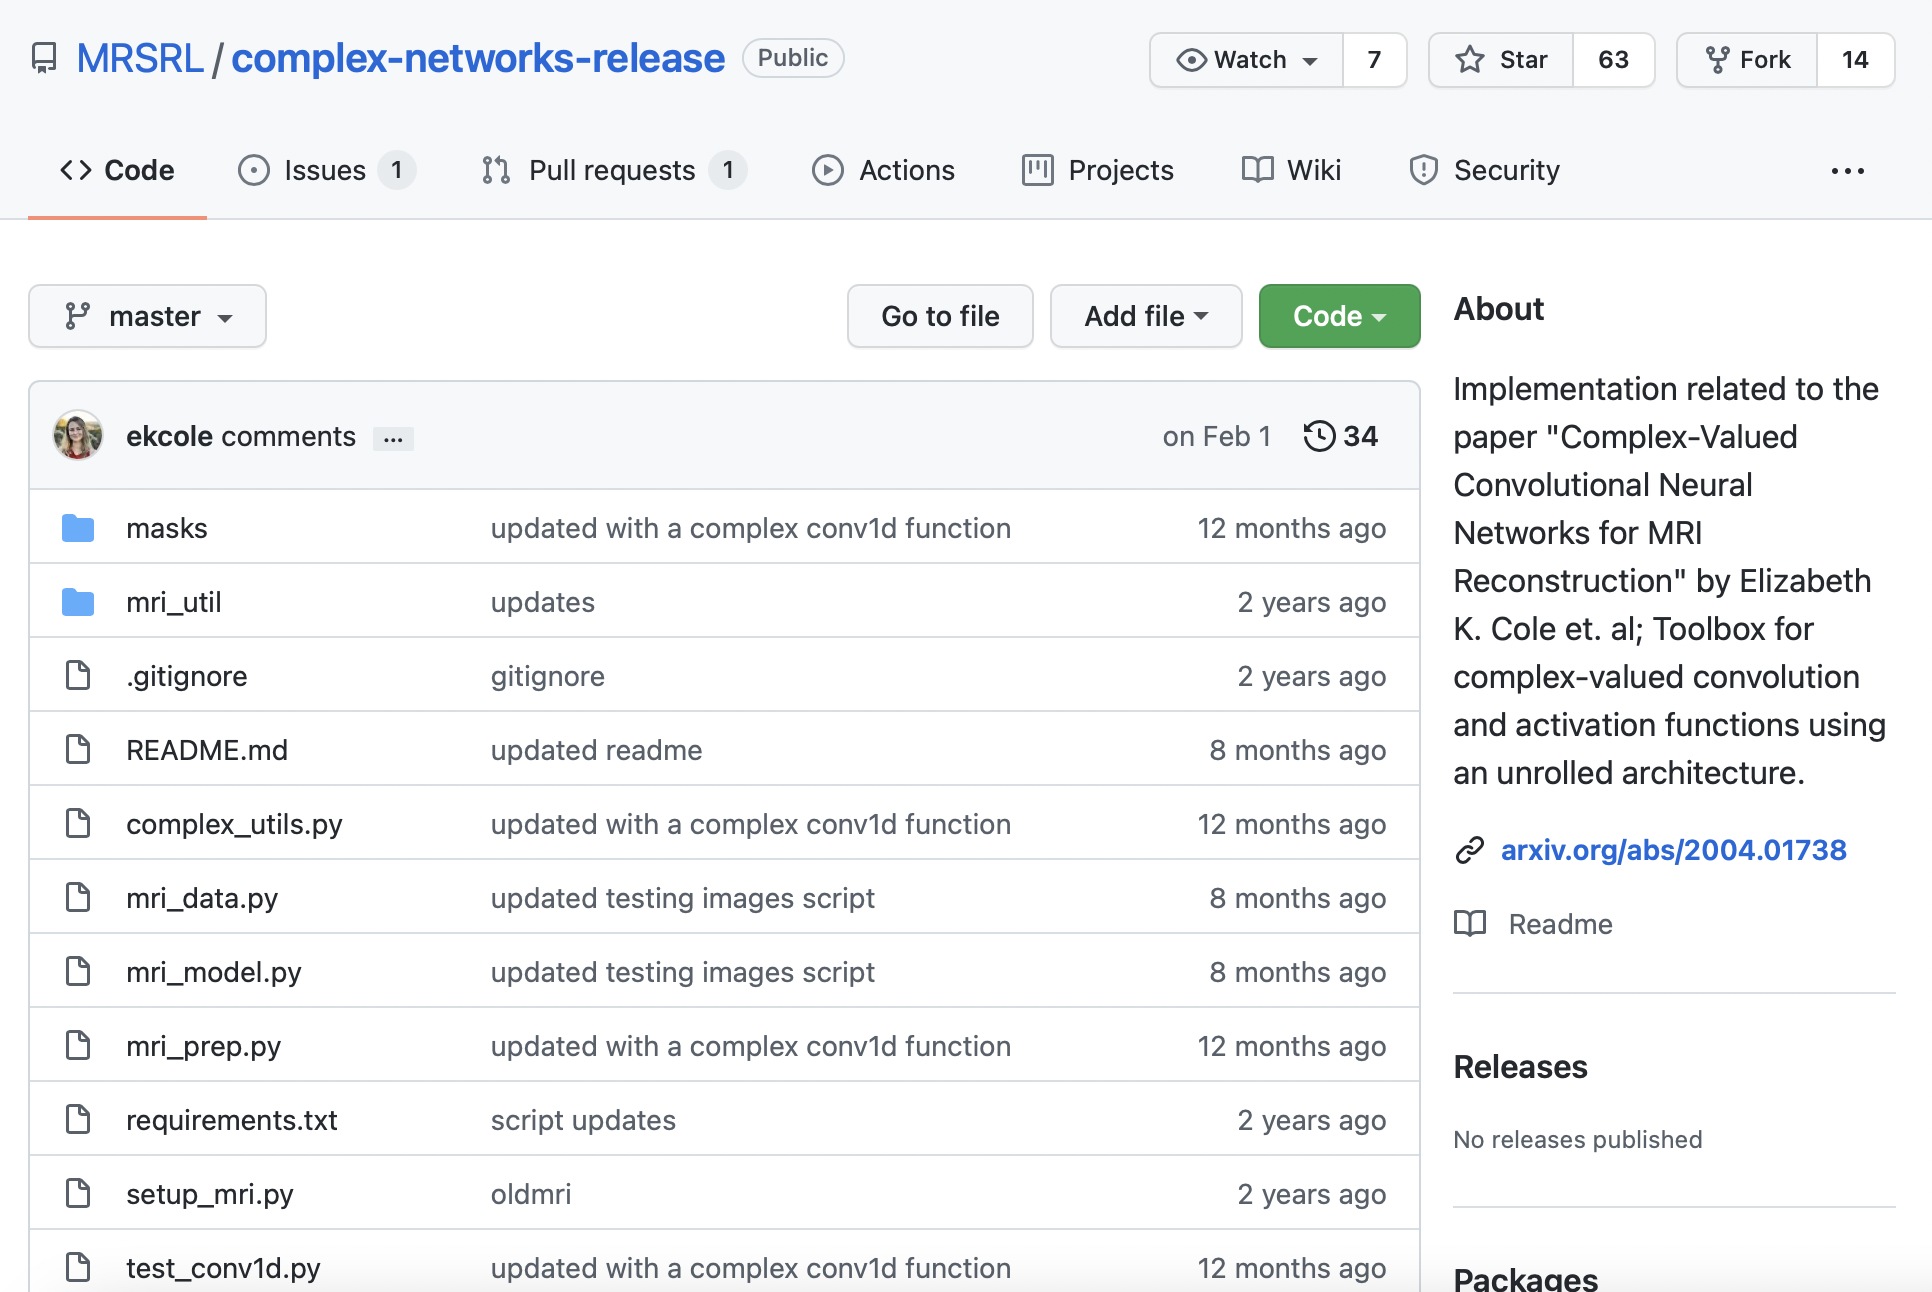Click the README.md file icon
Image resolution: width=1932 pixels, height=1292 pixels.
point(78,750)
